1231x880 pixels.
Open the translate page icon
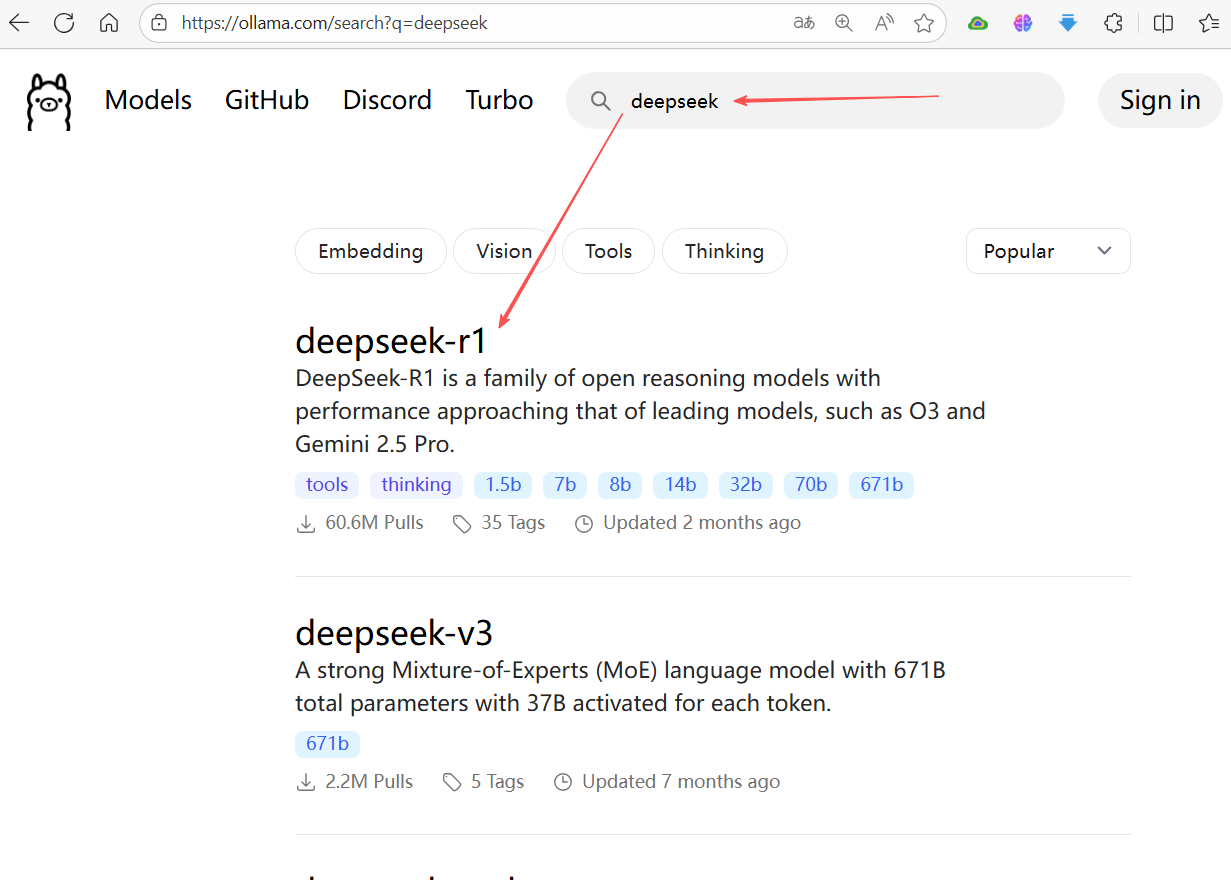tap(804, 23)
